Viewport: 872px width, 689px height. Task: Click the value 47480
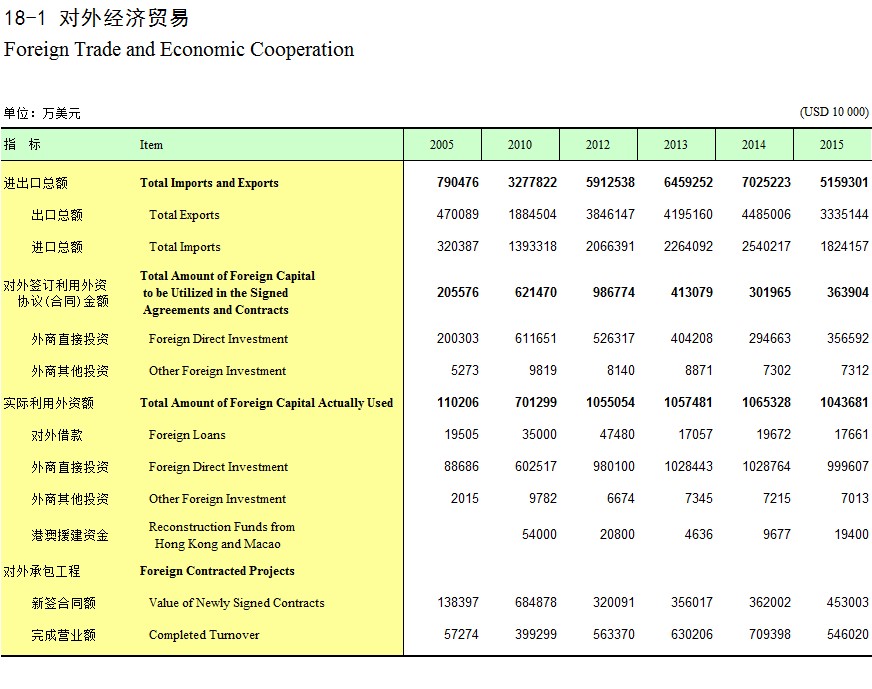[617, 434]
